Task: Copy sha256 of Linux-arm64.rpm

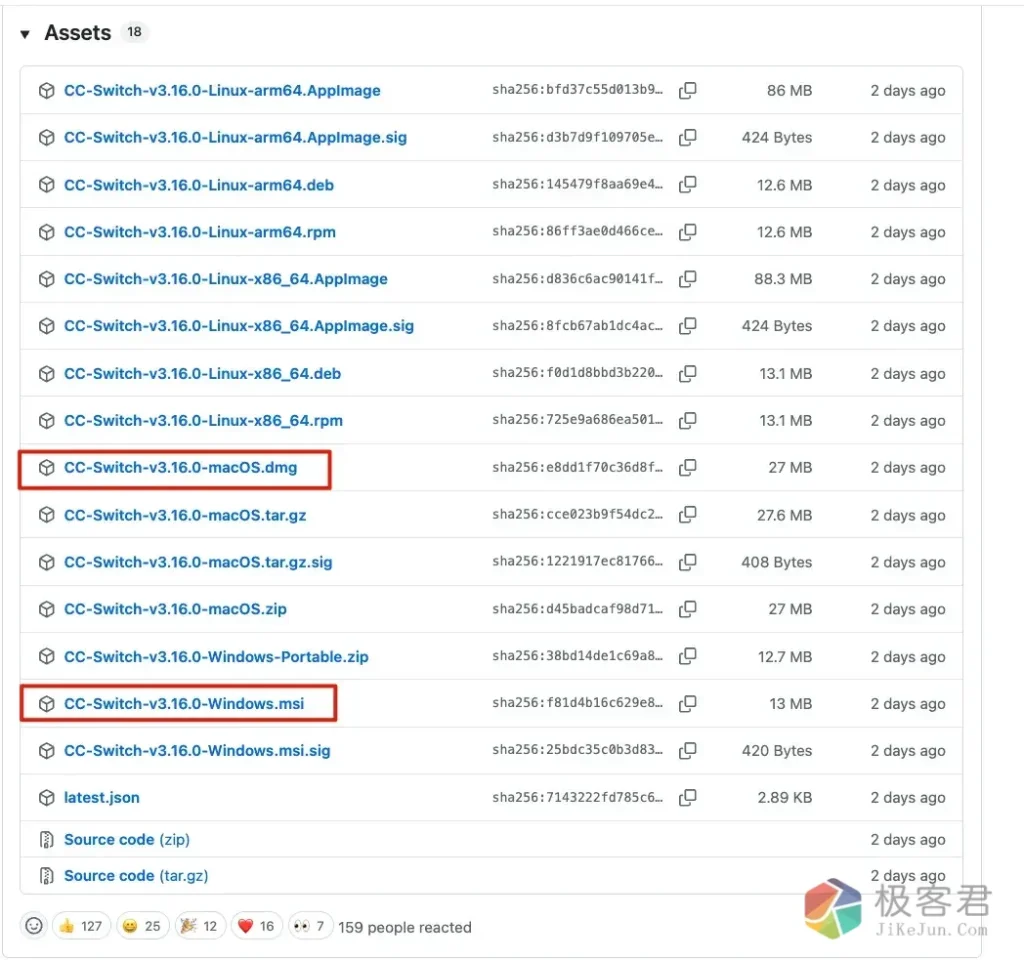Action: click(x=688, y=232)
